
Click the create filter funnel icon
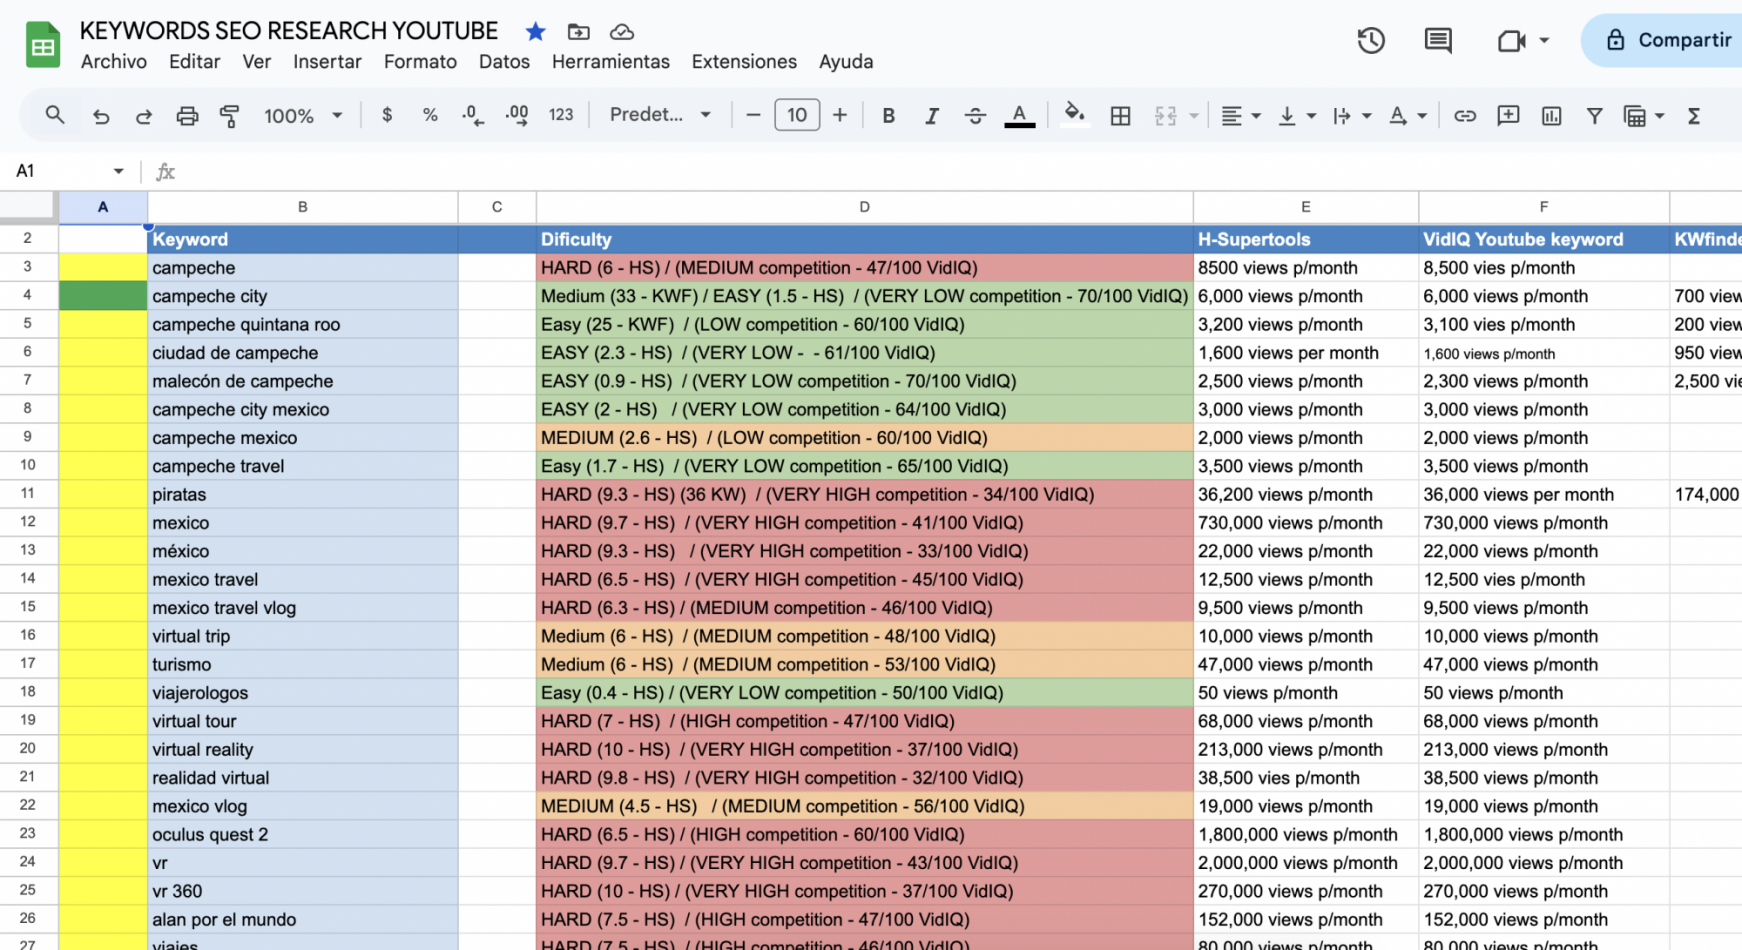1594,116
